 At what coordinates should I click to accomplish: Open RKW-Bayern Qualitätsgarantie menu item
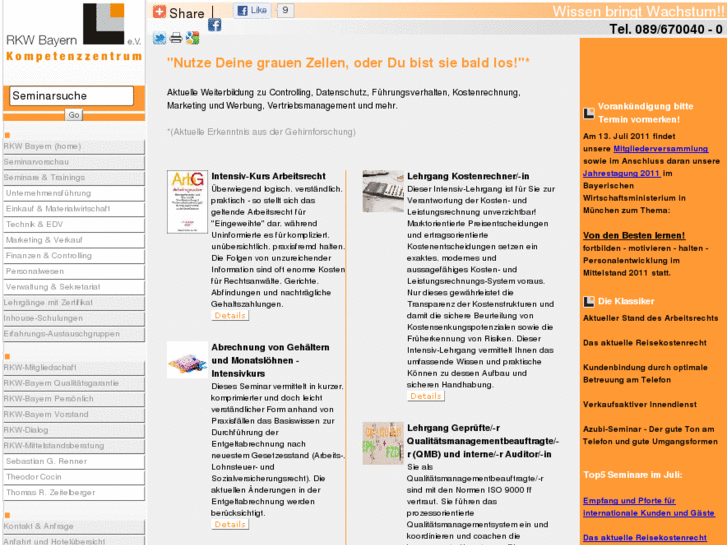pyautogui.click(x=74, y=384)
